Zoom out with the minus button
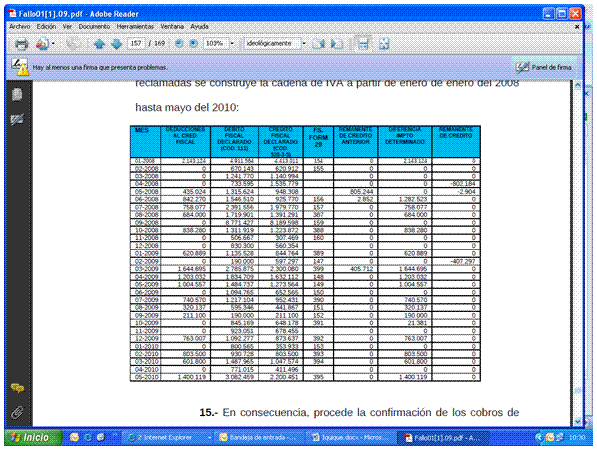The width and height of the screenshot is (597, 449). (179, 43)
